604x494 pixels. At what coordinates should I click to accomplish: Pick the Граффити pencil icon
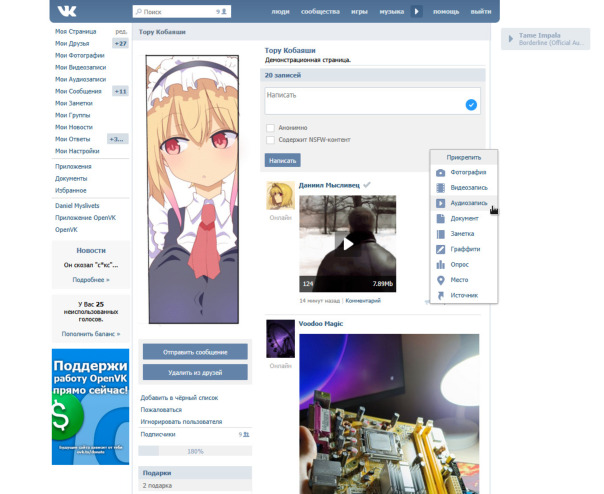click(x=440, y=249)
